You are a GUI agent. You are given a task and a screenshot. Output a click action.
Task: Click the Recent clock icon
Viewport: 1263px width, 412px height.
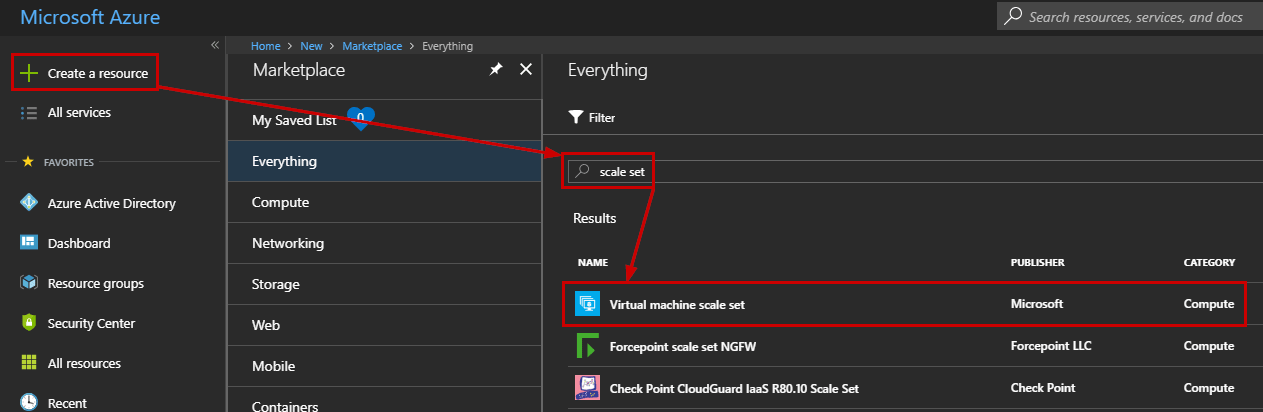click(29, 403)
